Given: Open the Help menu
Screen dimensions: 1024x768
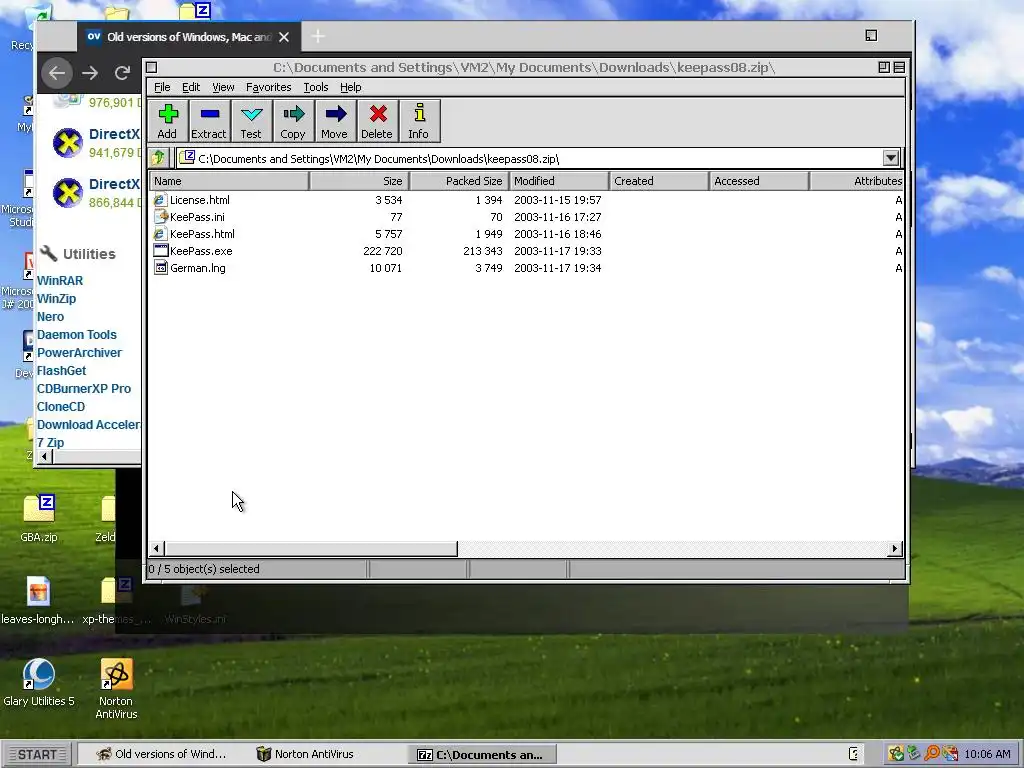Looking at the screenshot, I should coord(351,87).
